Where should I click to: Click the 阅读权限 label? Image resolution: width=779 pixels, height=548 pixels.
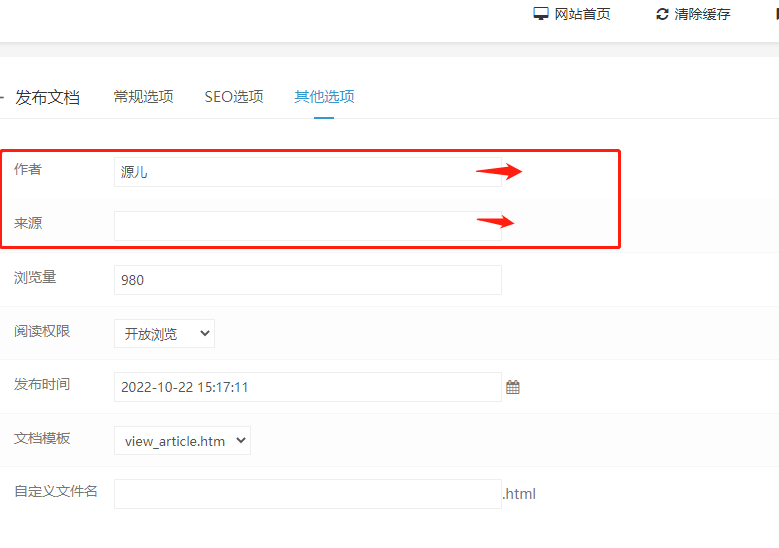[x=42, y=330]
